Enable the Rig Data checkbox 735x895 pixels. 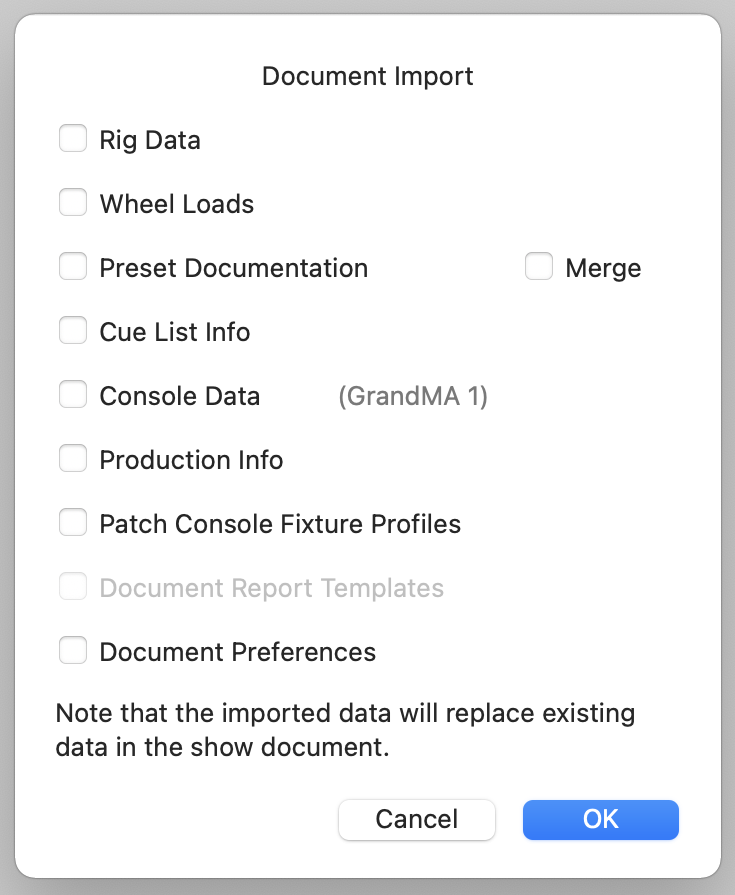pos(73,138)
